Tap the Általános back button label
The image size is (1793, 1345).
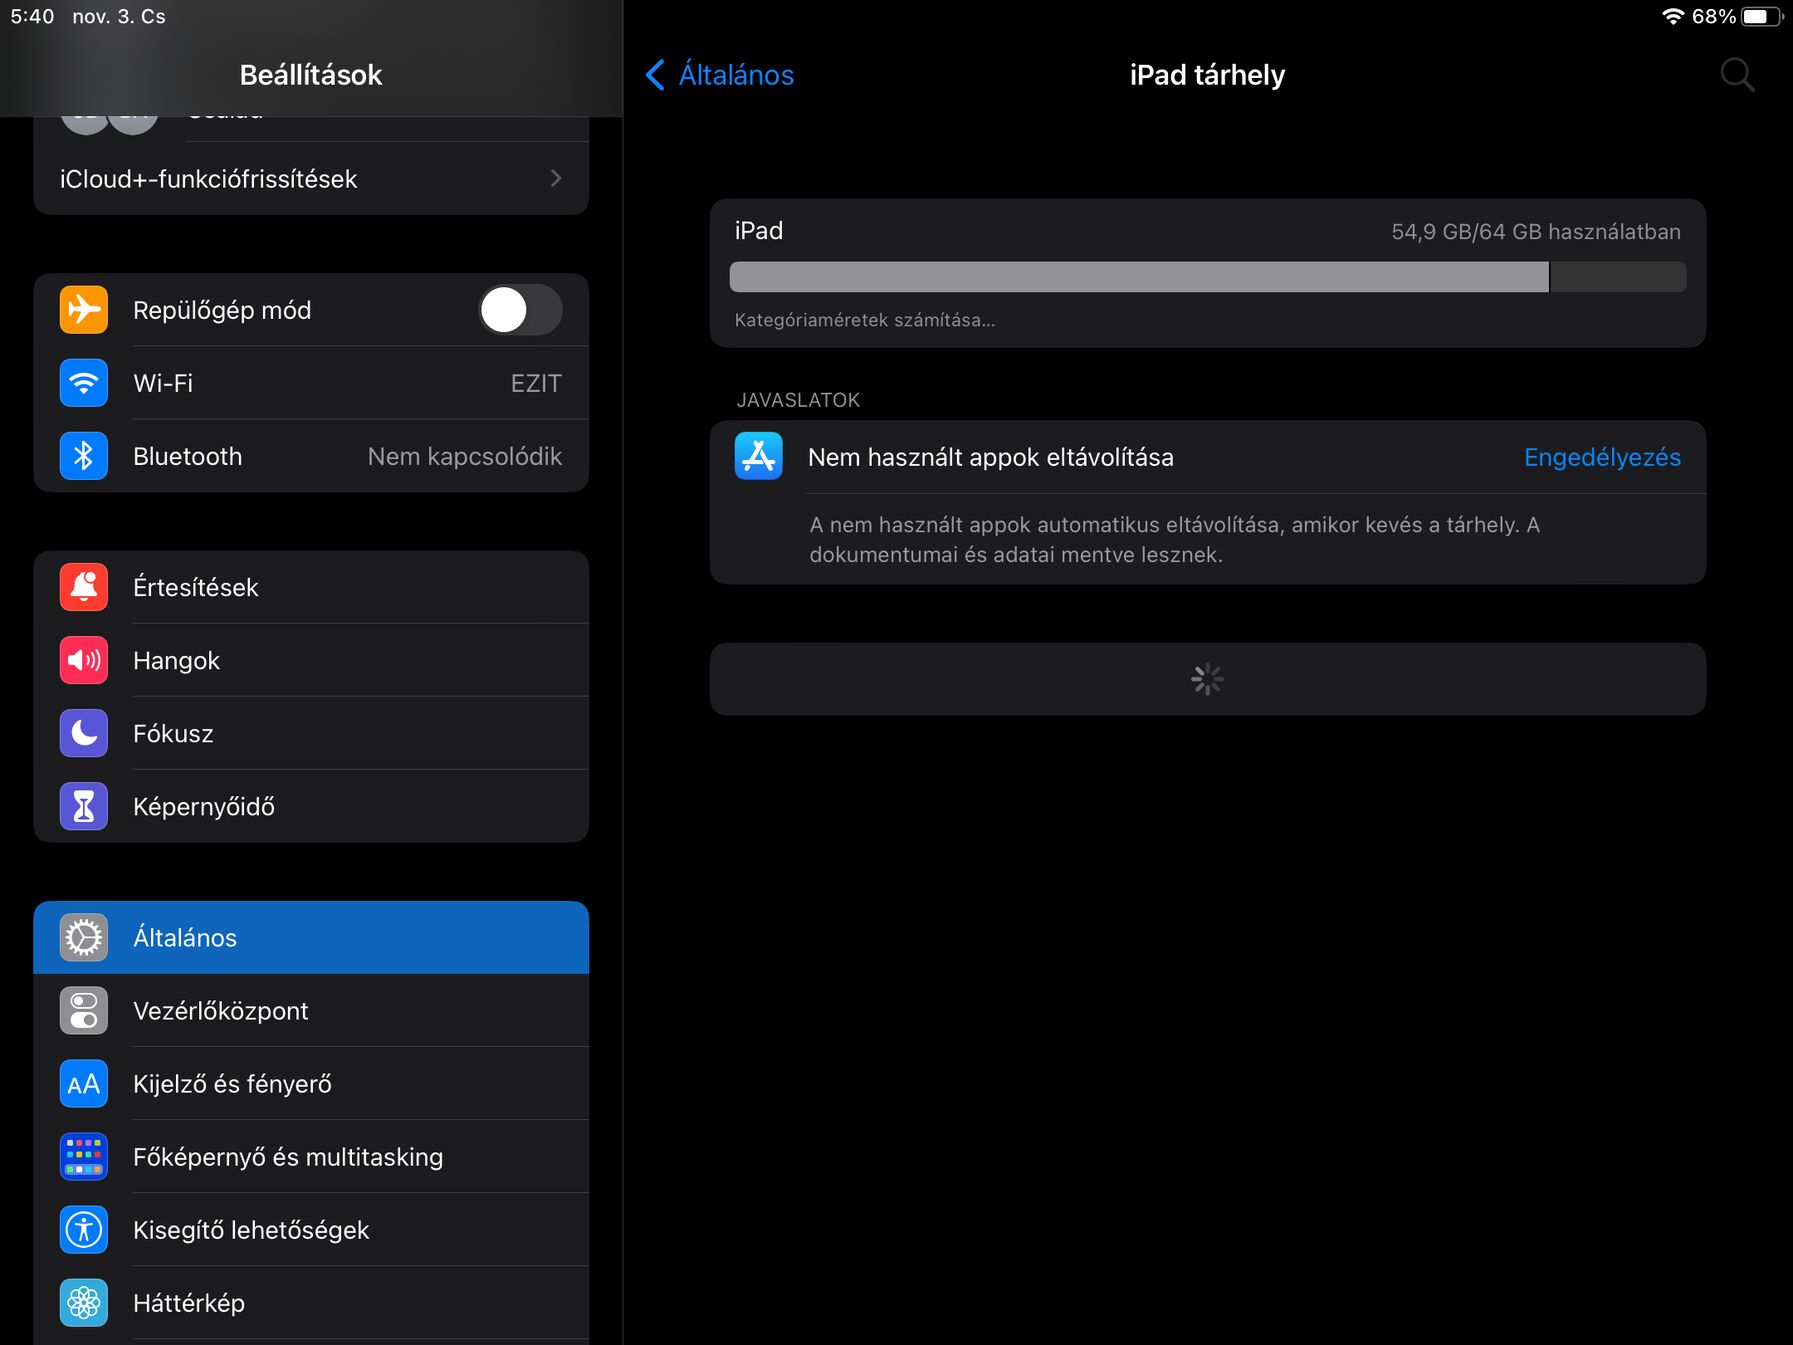[x=736, y=75]
